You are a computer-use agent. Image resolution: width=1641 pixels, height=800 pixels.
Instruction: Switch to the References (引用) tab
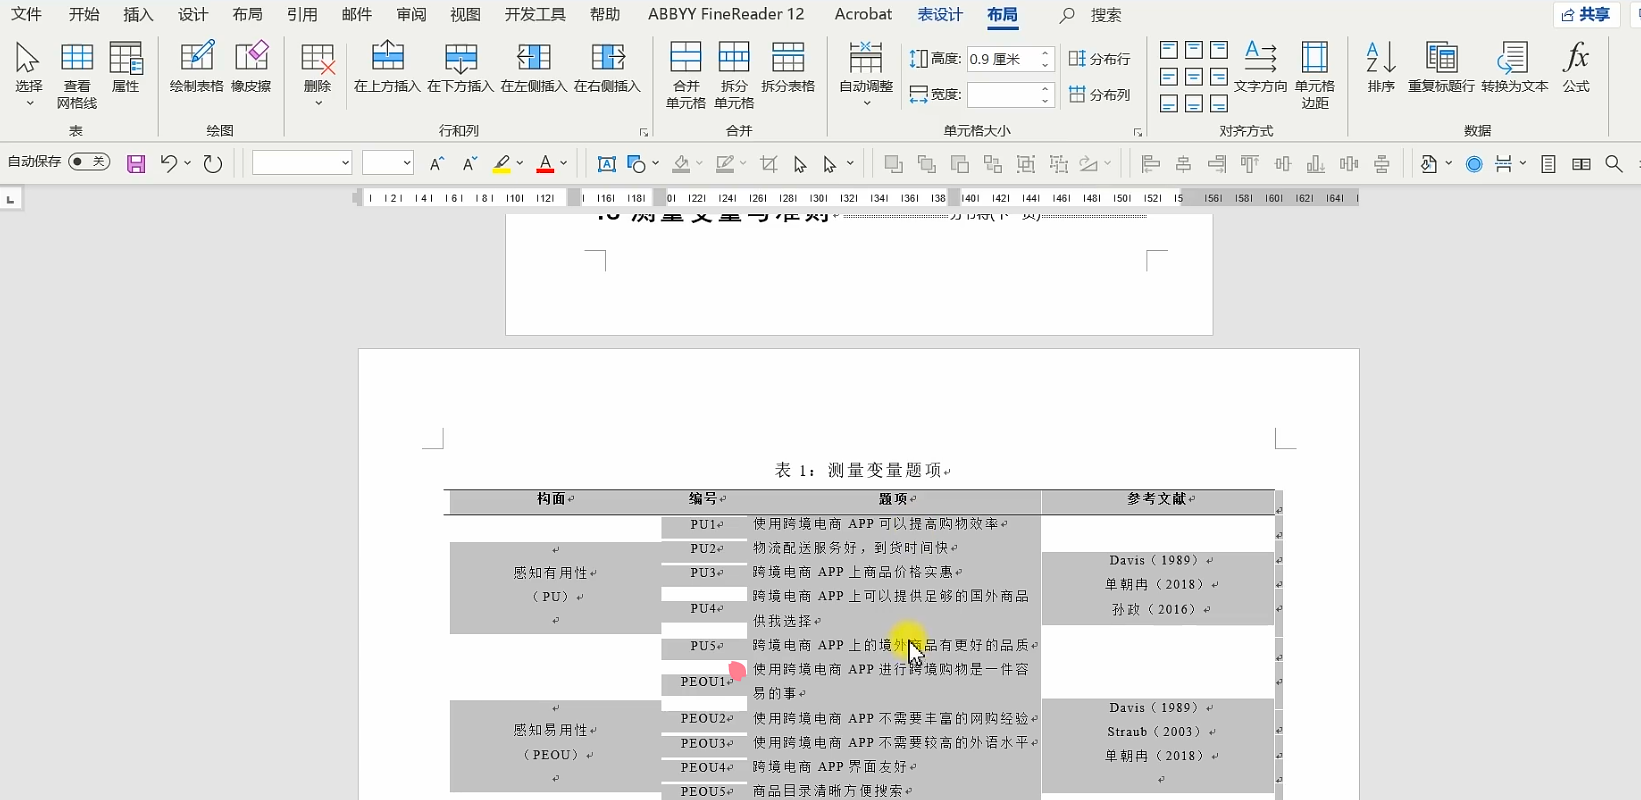pos(302,14)
